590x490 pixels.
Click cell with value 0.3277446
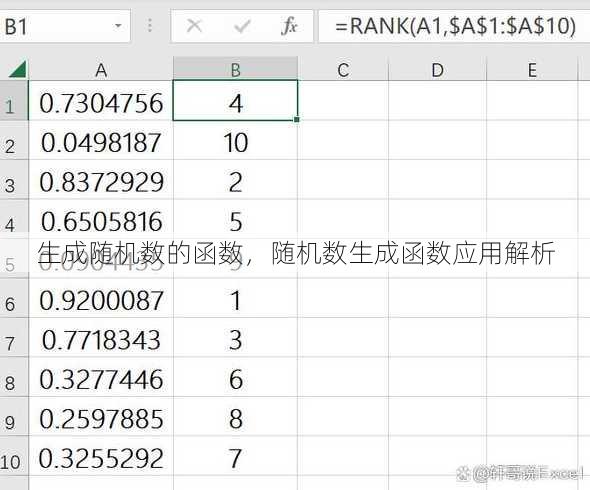pyautogui.click(x=101, y=377)
